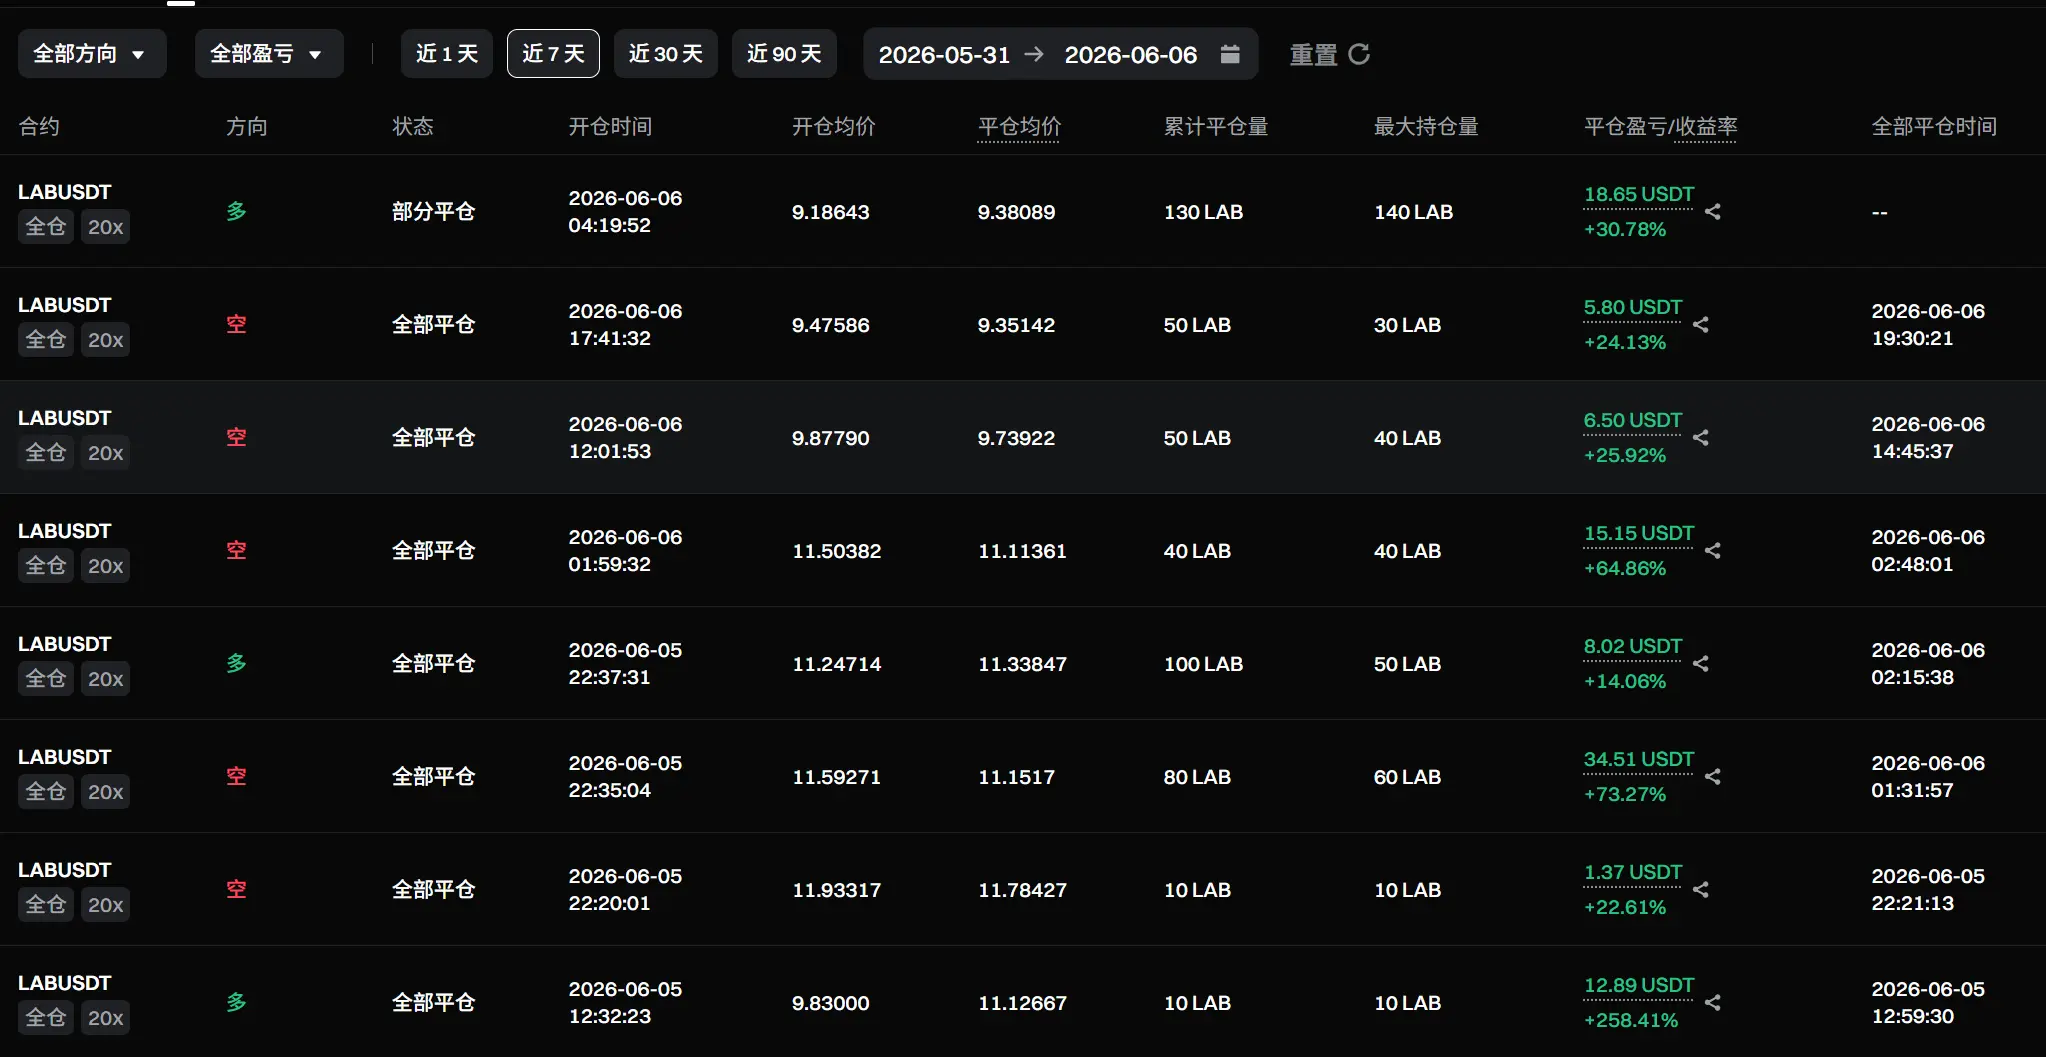Click the open time 2026-06-05 12:32:23
Screen dimensions: 2046x1057
tap(625, 1003)
